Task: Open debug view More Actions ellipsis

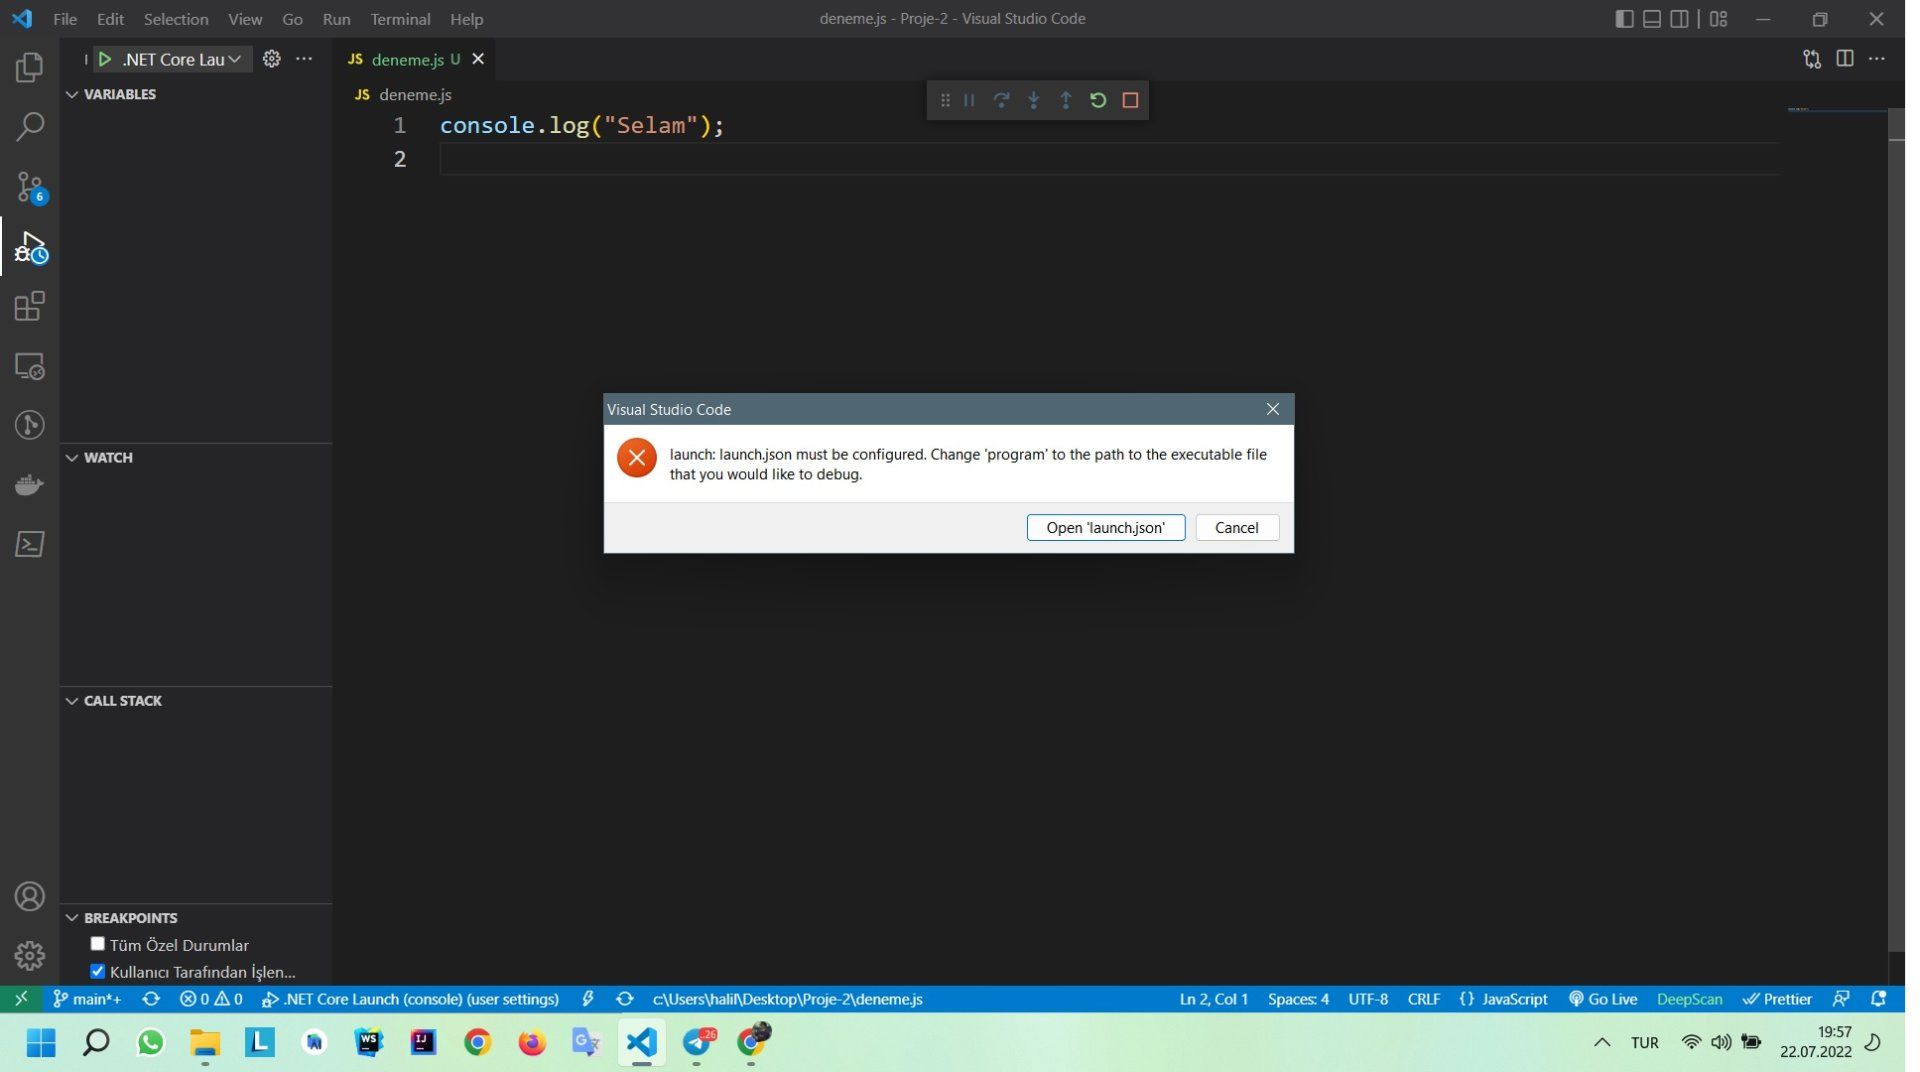Action: tap(304, 59)
